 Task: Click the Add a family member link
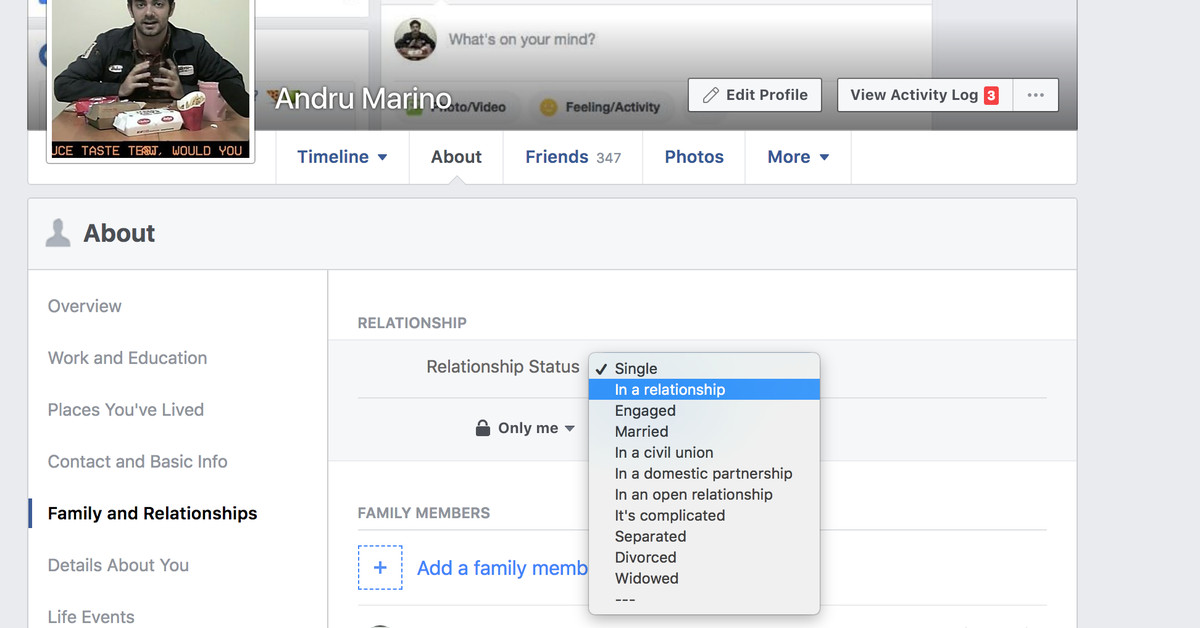502,568
